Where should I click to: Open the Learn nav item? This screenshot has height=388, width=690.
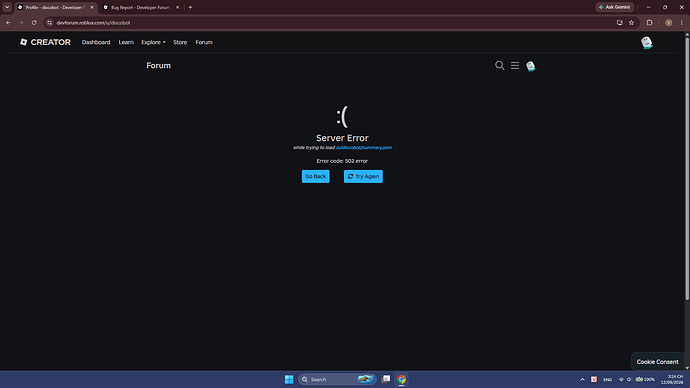[x=126, y=42]
